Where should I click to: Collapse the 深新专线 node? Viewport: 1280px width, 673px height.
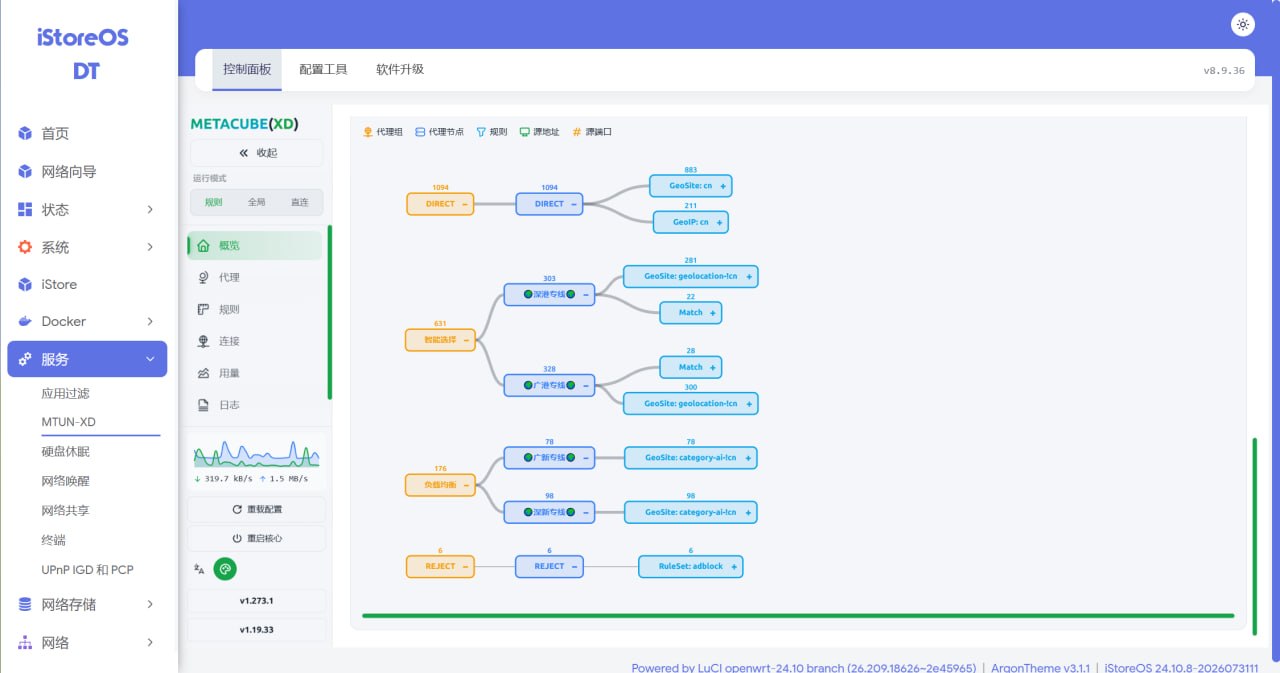coord(586,512)
